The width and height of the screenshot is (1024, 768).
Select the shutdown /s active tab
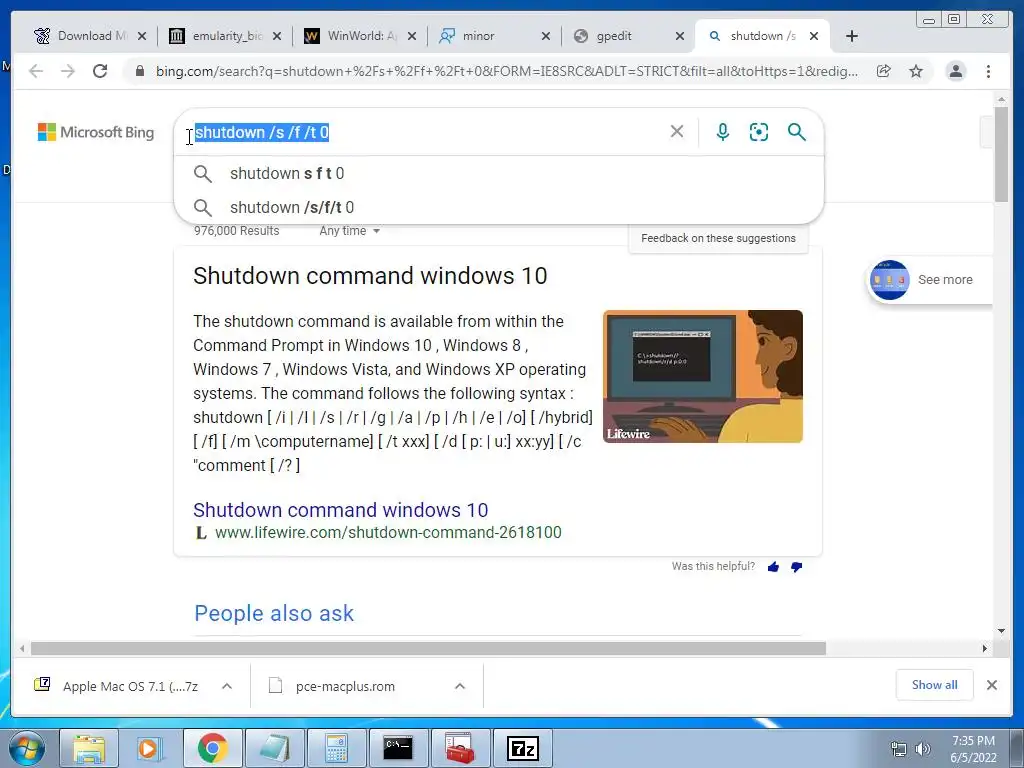coord(761,36)
